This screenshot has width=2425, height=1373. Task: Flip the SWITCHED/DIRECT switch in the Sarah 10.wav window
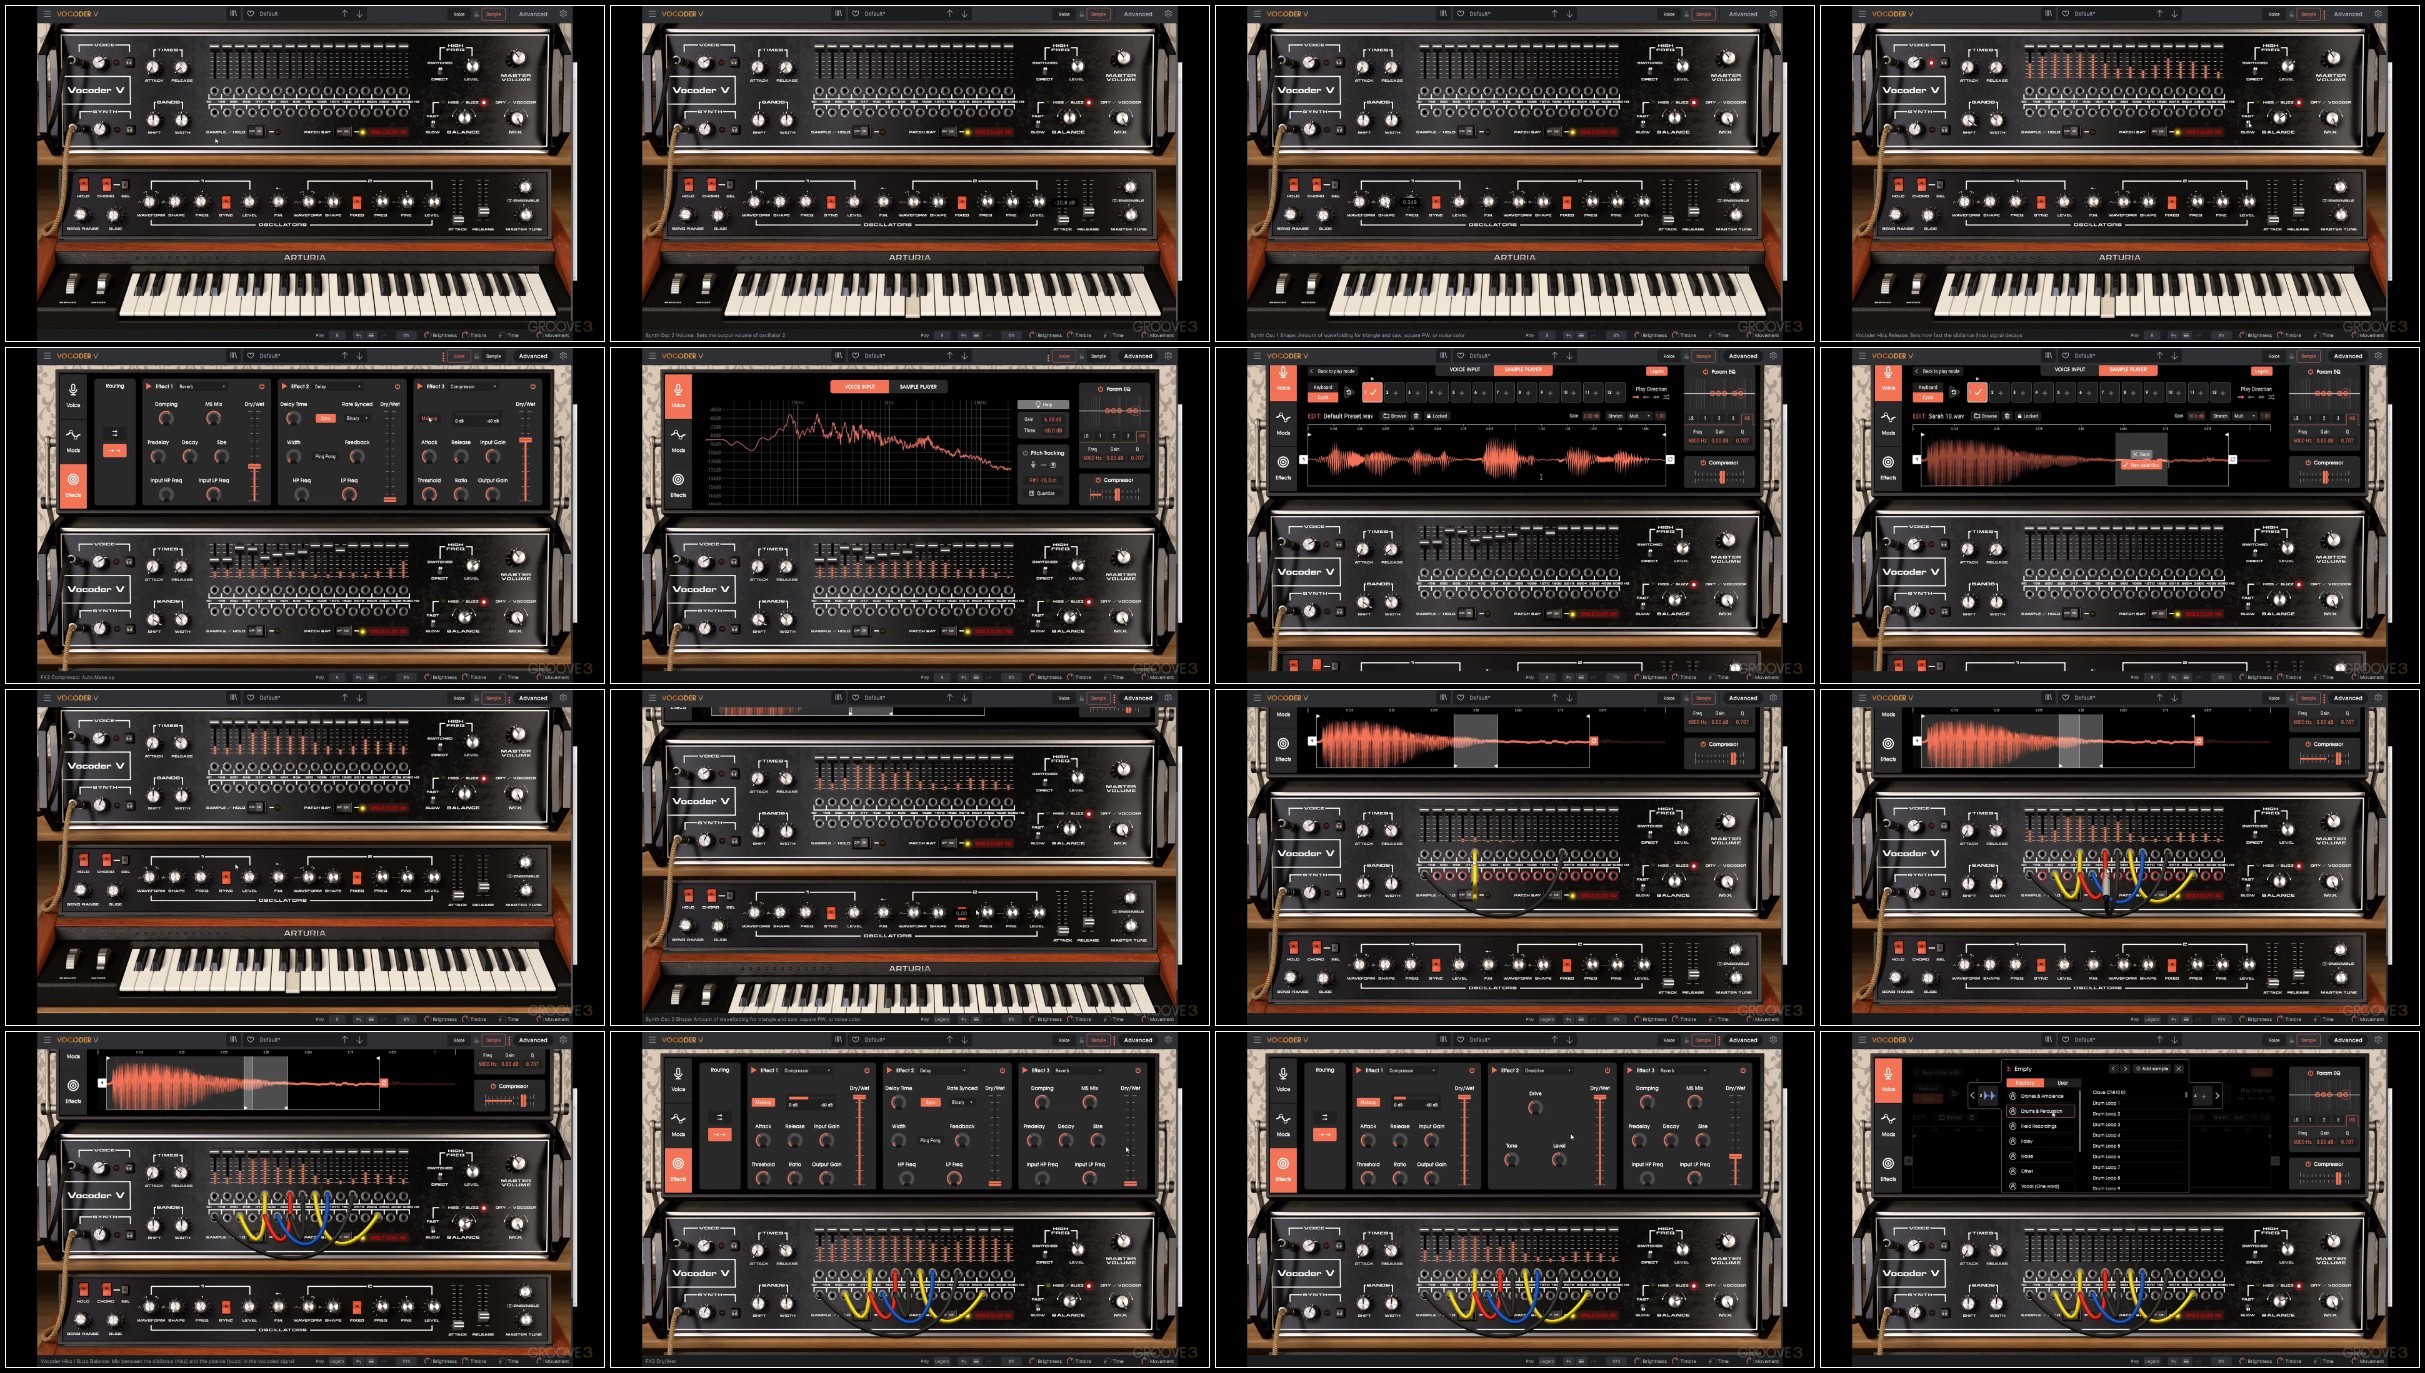click(x=2255, y=553)
